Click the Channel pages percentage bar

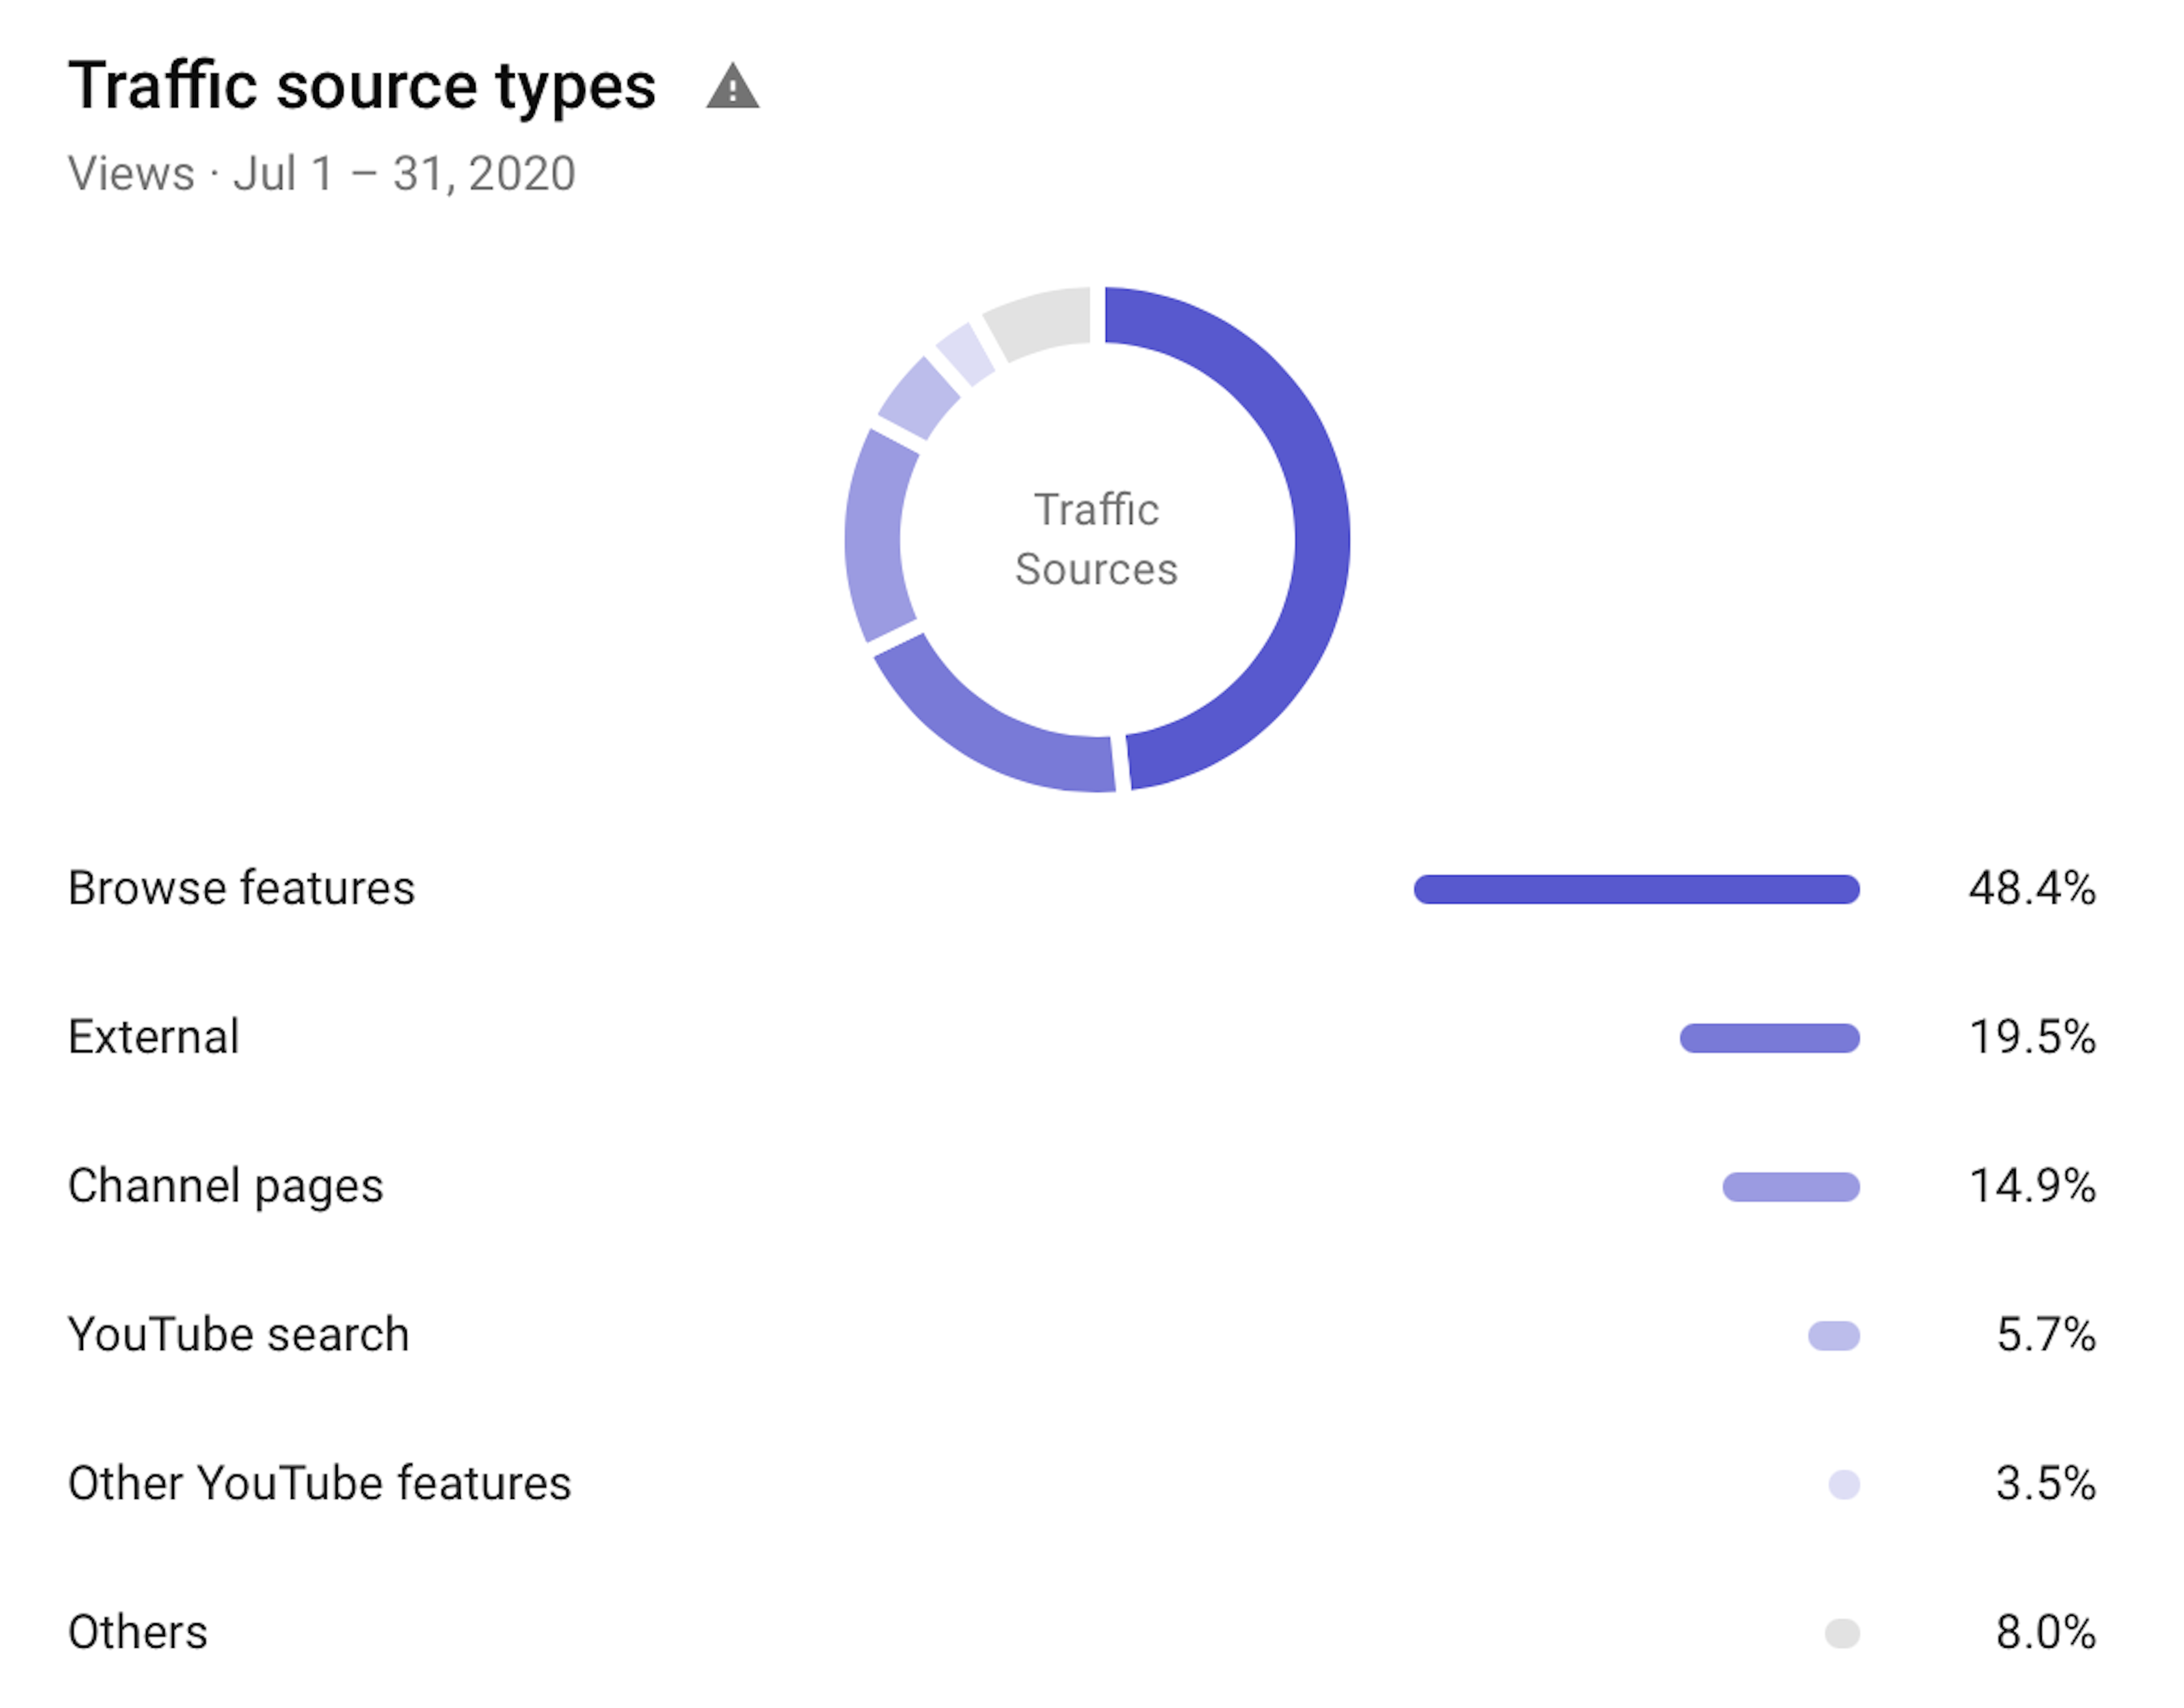click(x=1790, y=1187)
